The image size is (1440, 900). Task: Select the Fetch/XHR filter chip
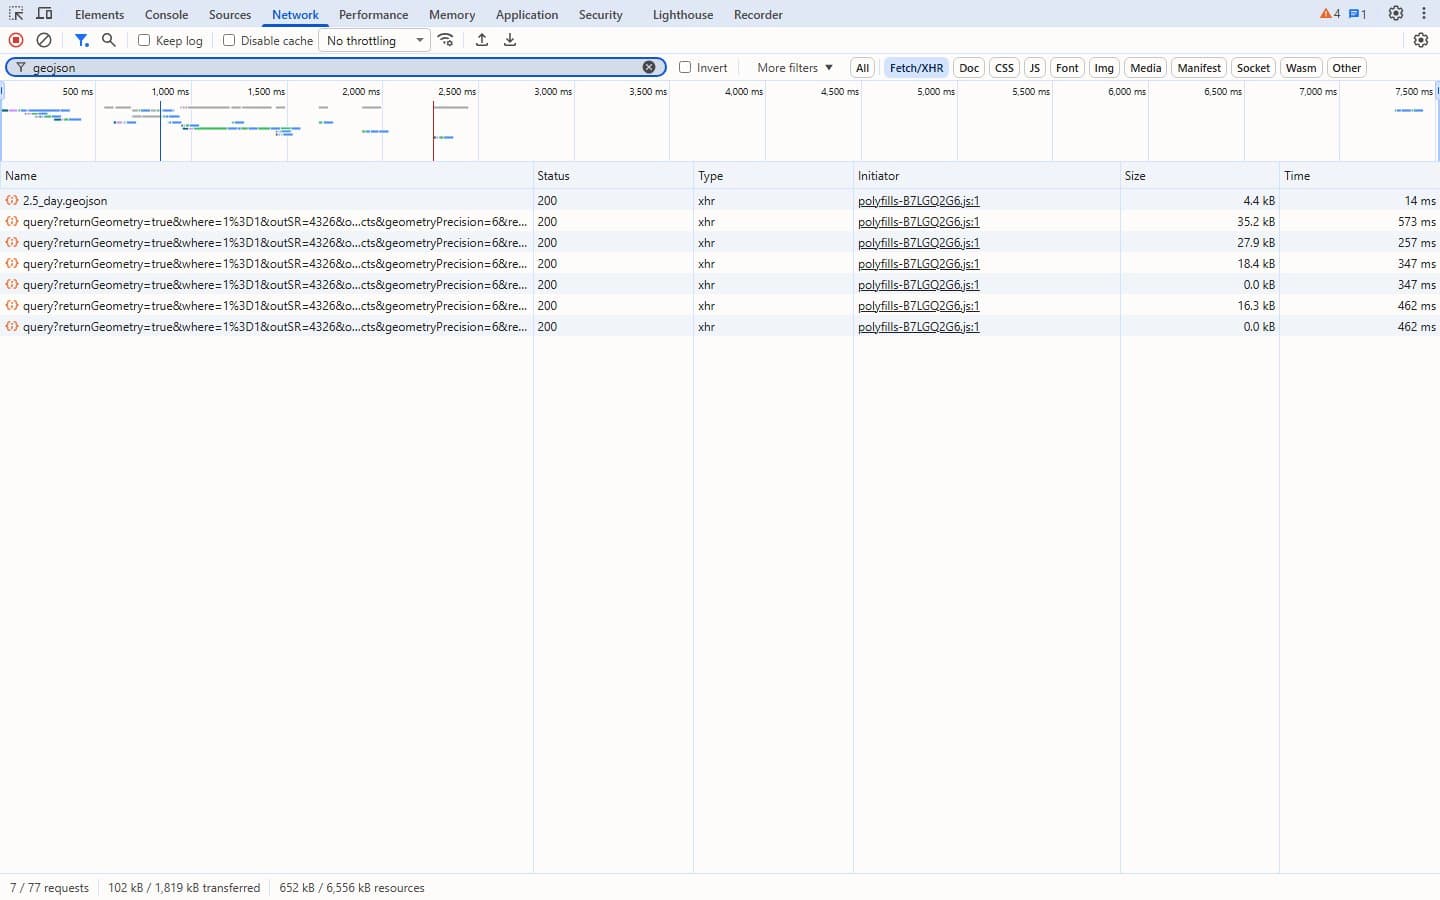tap(916, 68)
